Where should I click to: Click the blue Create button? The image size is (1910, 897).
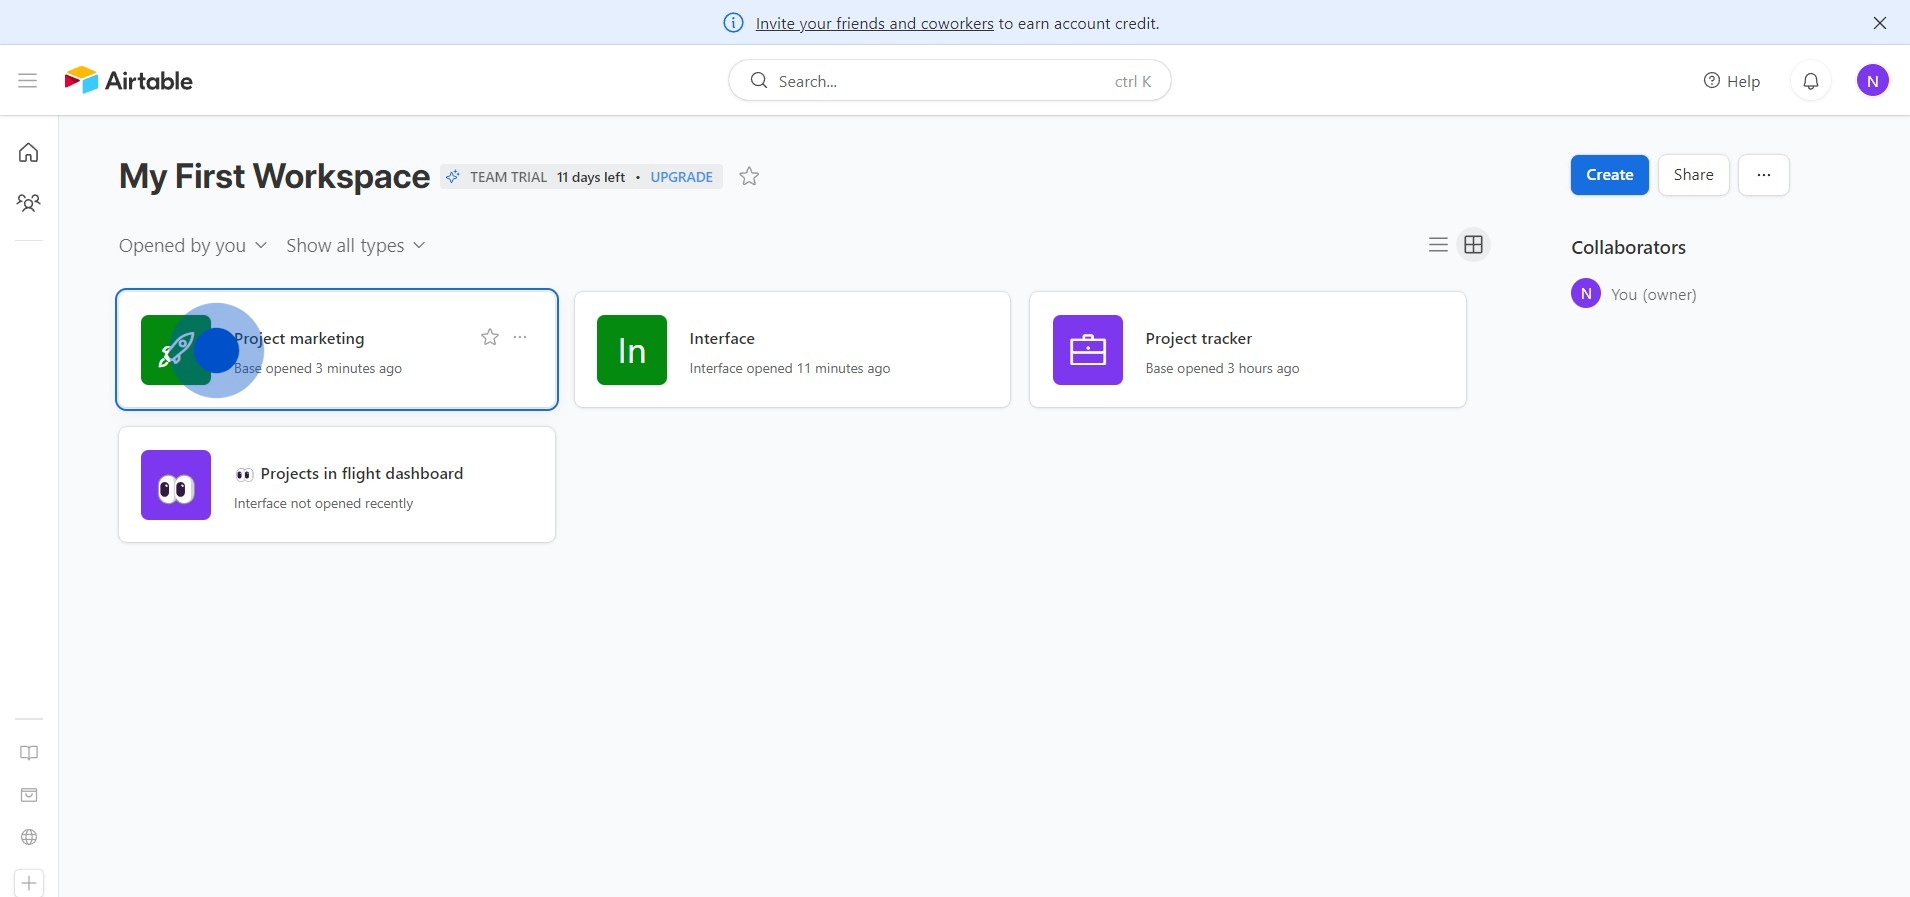point(1609,175)
